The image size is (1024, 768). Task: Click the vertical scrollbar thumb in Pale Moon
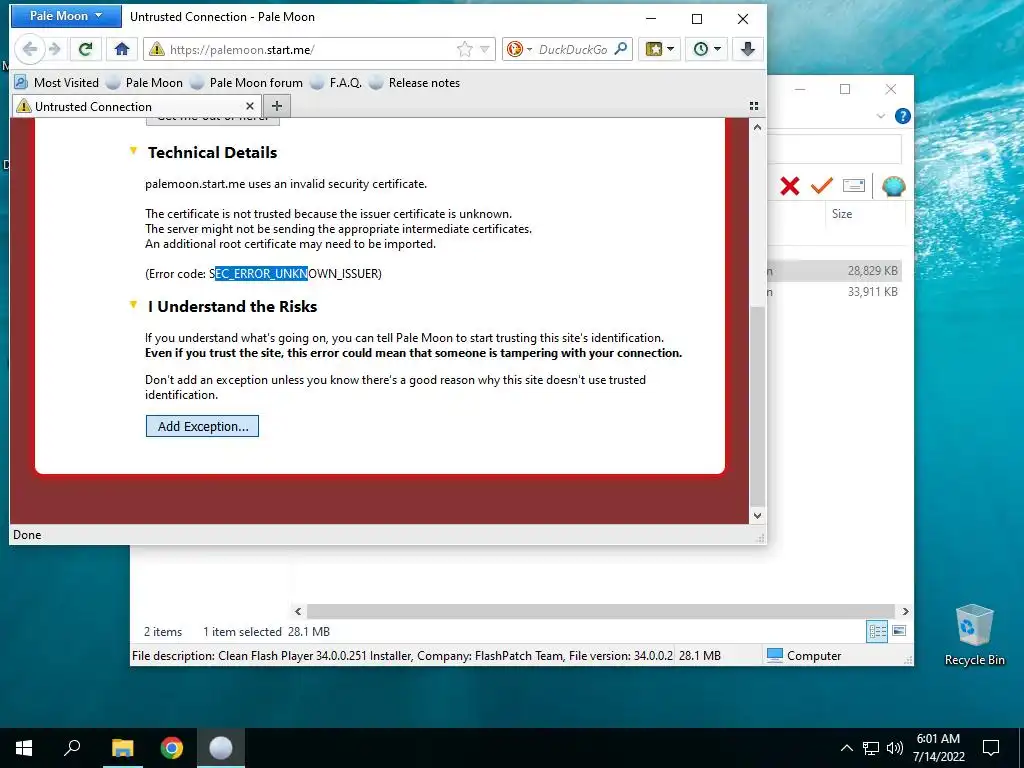pyautogui.click(x=757, y=406)
